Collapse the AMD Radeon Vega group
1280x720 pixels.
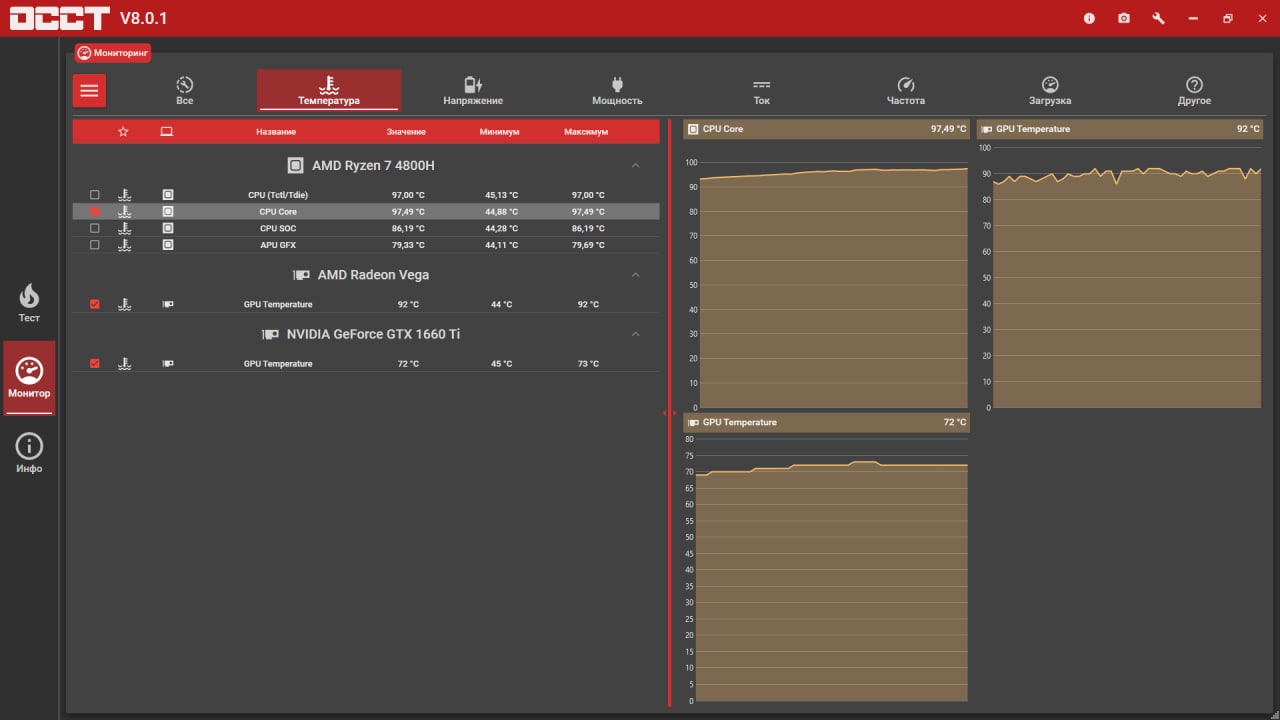pos(636,275)
